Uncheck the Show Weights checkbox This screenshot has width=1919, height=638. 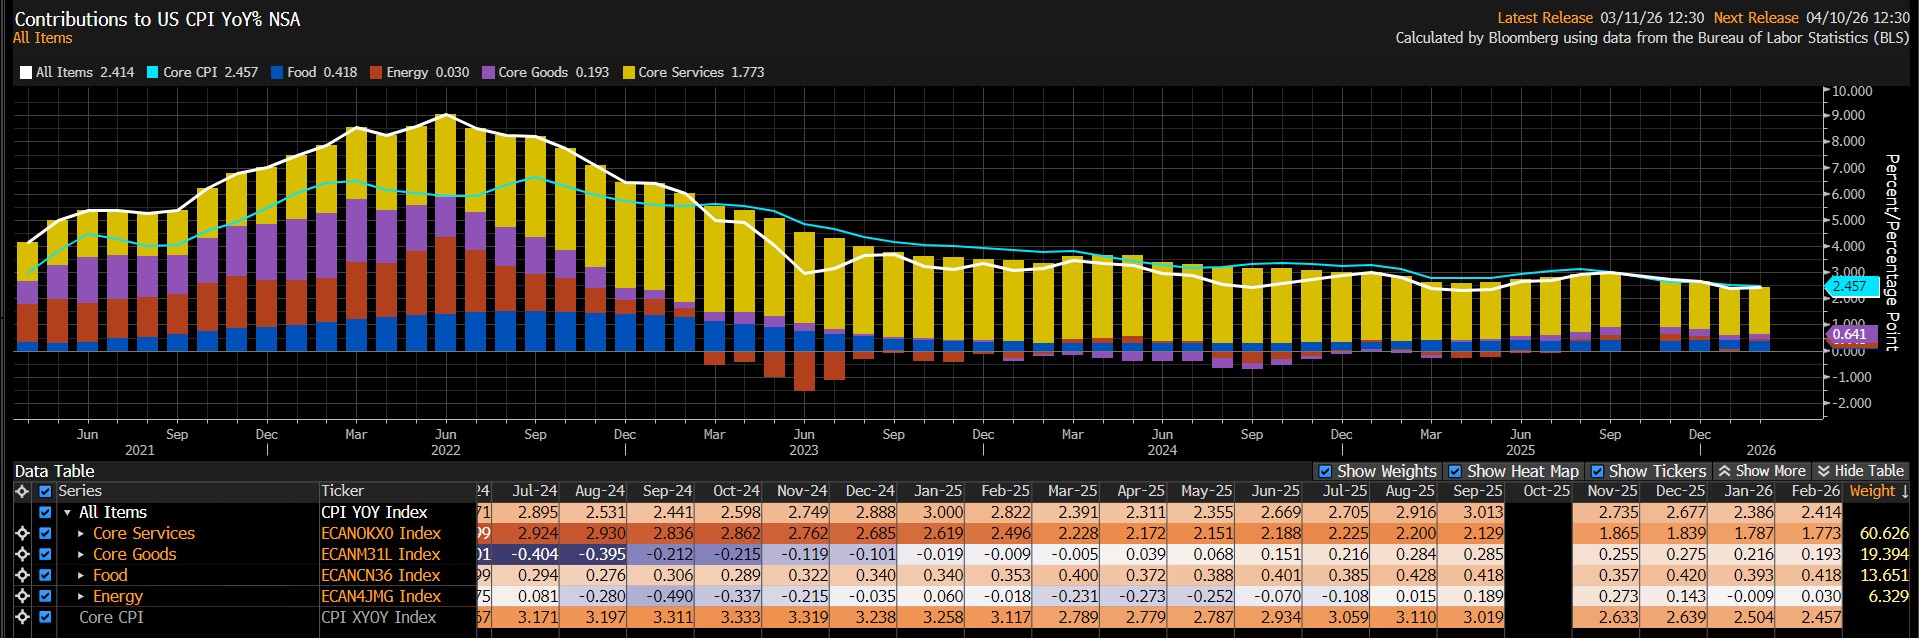[1325, 471]
